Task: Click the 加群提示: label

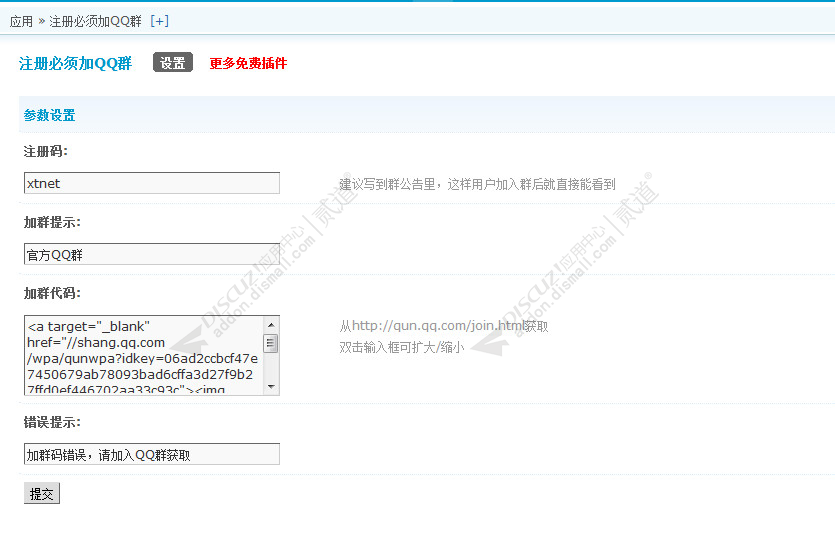Action: 52,222
